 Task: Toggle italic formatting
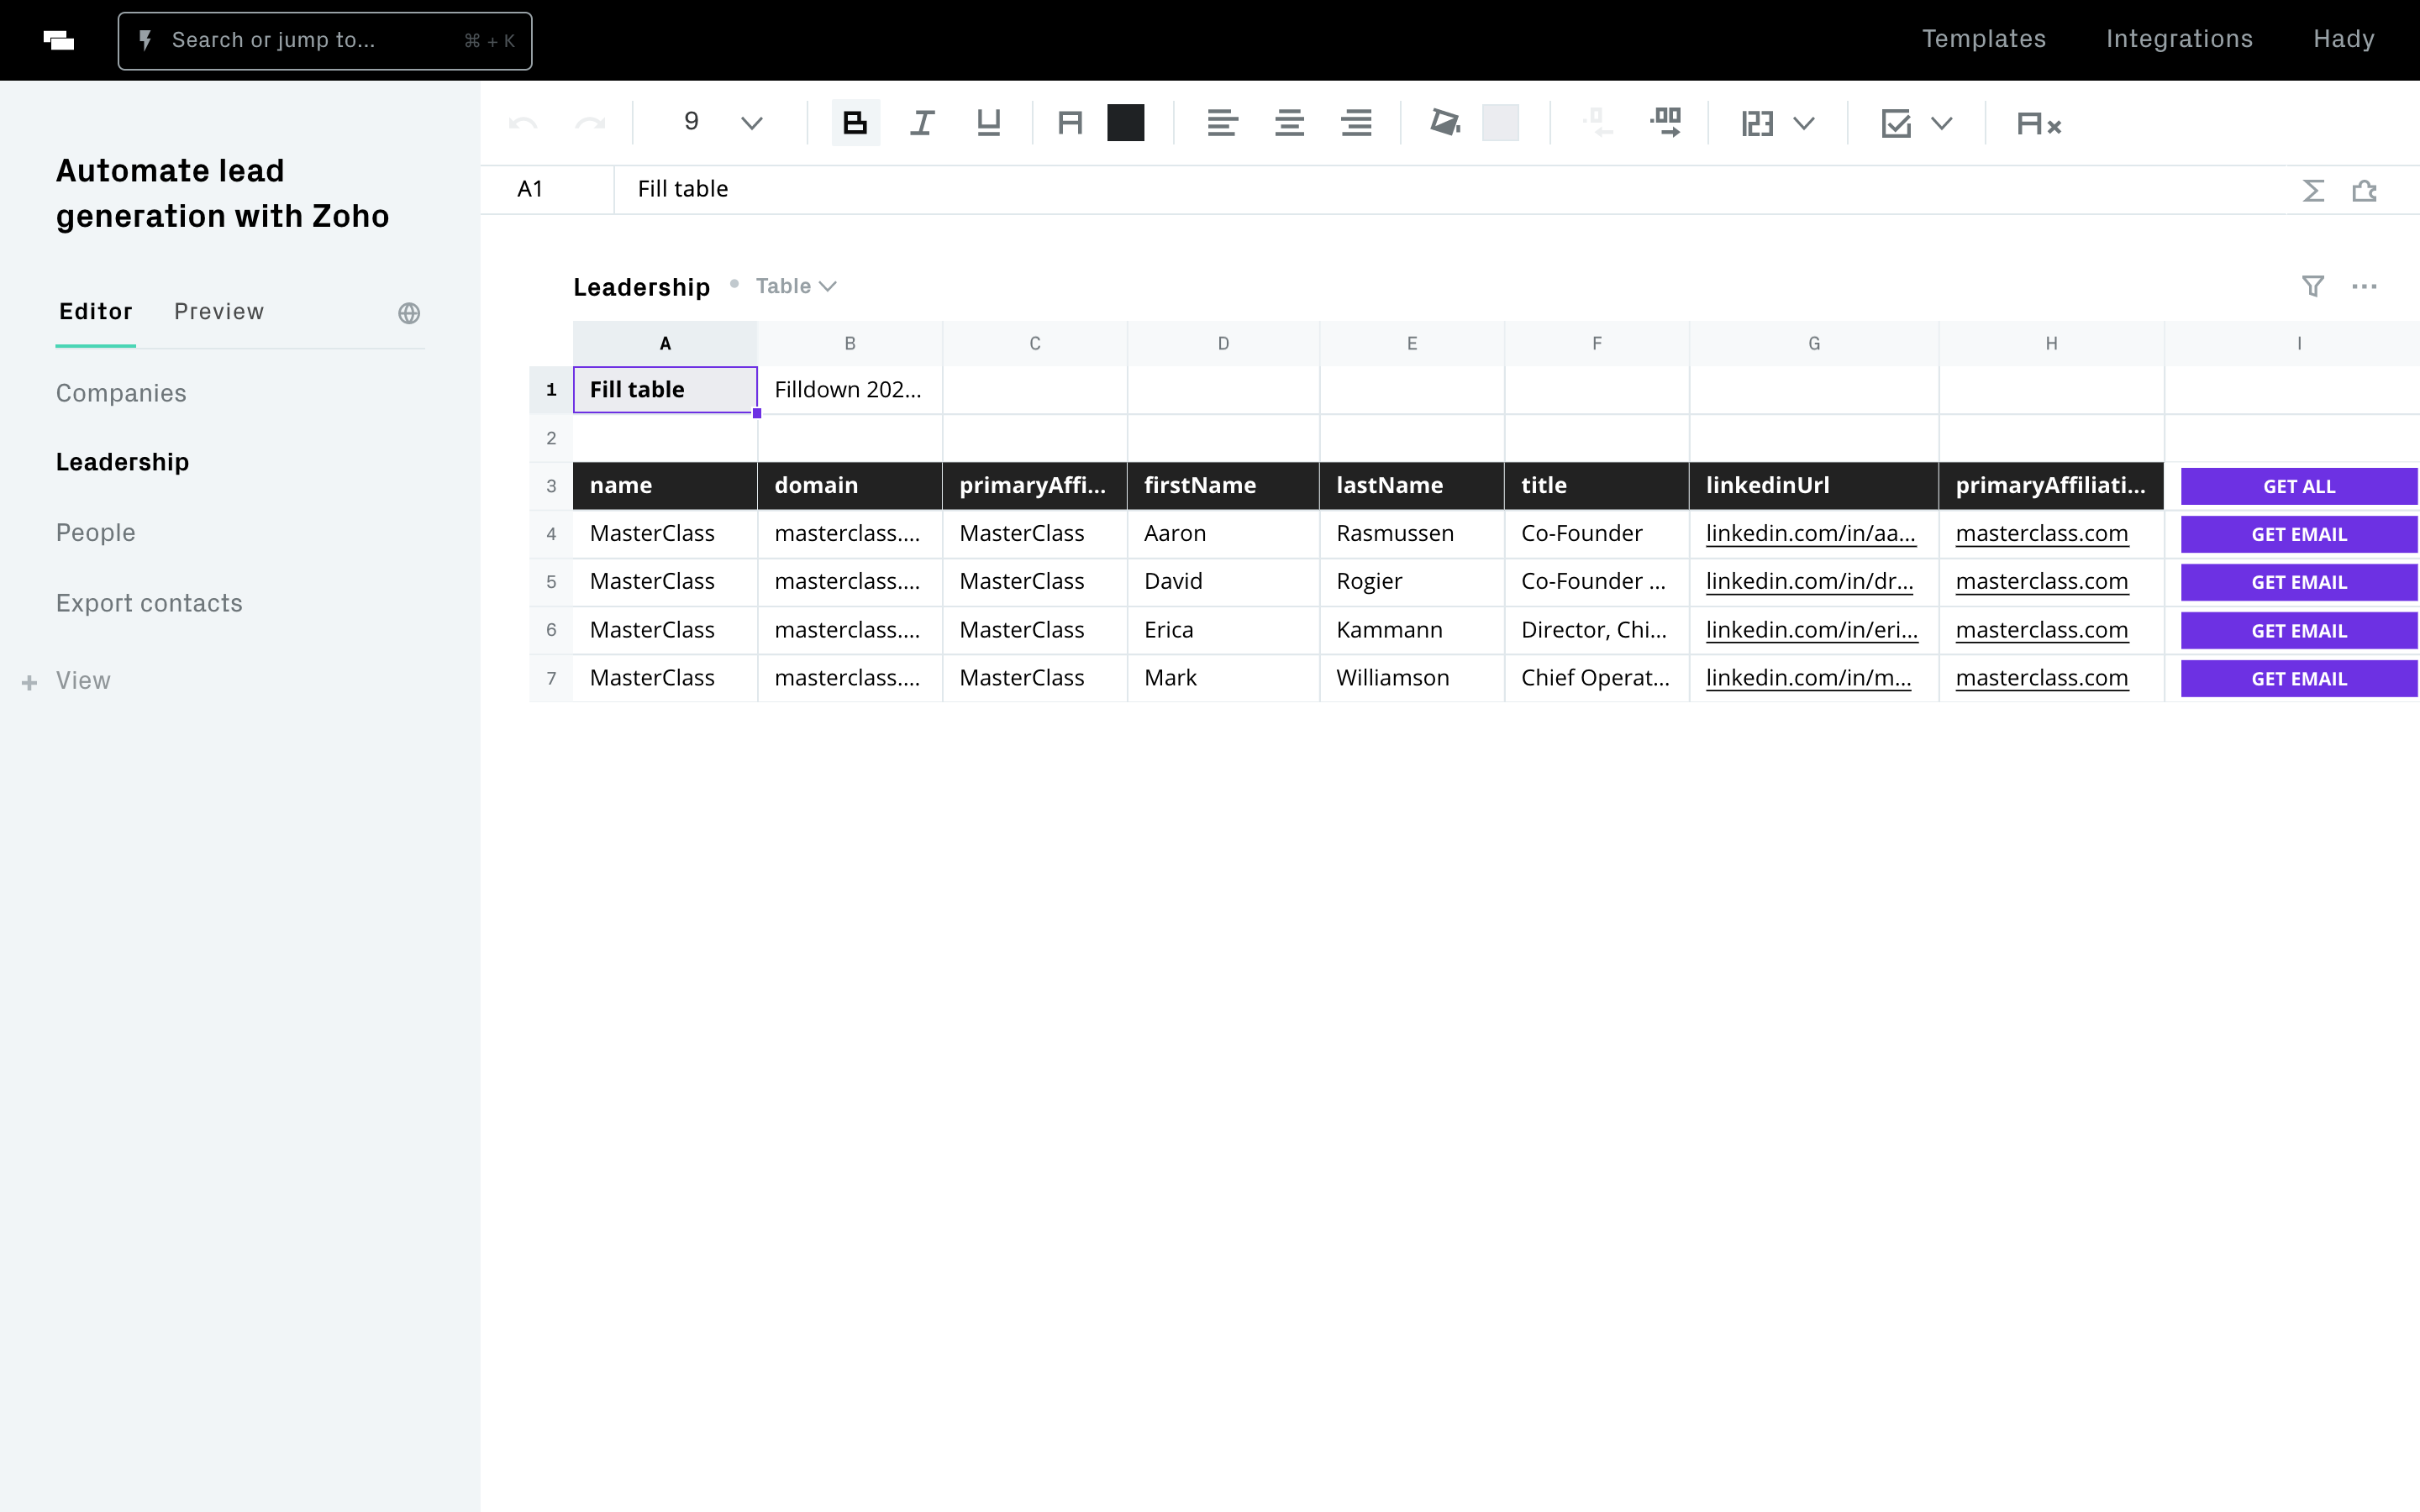pyautogui.click(x=922, y=123)
